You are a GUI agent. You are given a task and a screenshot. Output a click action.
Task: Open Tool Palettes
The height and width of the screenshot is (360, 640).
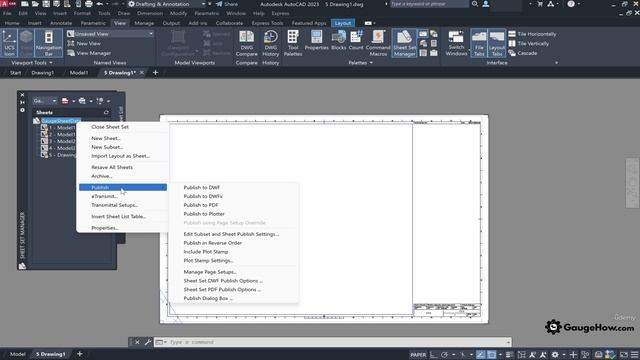(x=293, y=43)
